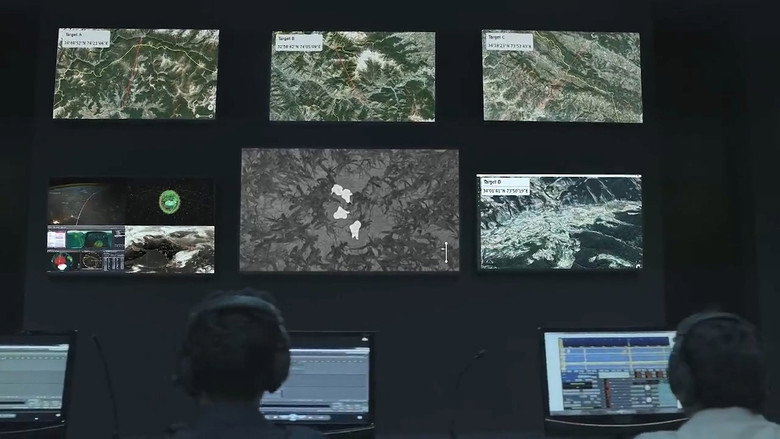This screenshot has width=780, height=439.
Task: Click the lowest white highlighted target shape
Action: pos(355,229)
